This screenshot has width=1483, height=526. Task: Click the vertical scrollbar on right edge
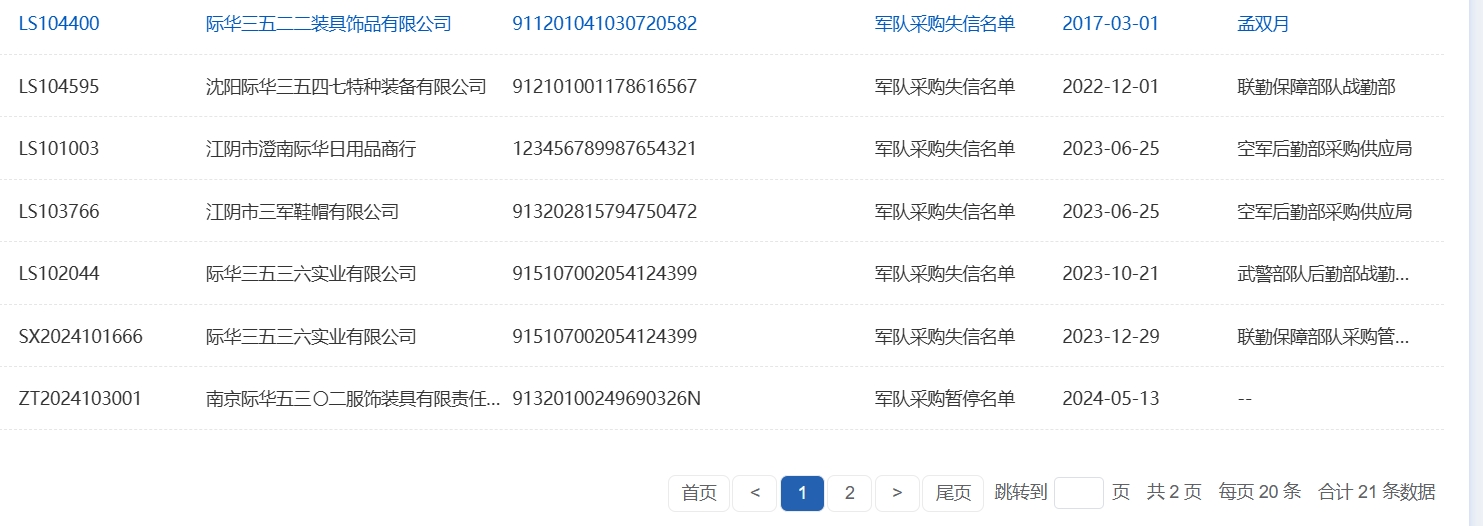(x=1474, y=263)
